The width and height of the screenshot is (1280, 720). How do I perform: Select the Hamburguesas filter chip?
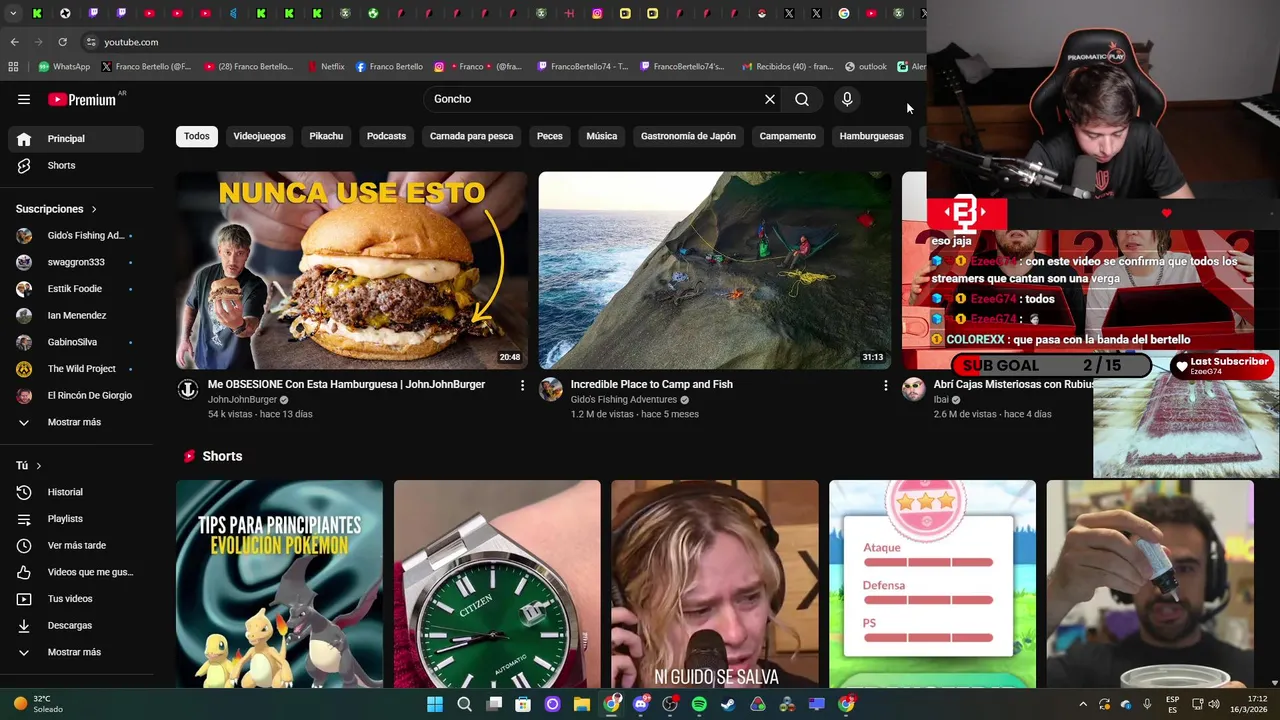(x=871, y=136)
